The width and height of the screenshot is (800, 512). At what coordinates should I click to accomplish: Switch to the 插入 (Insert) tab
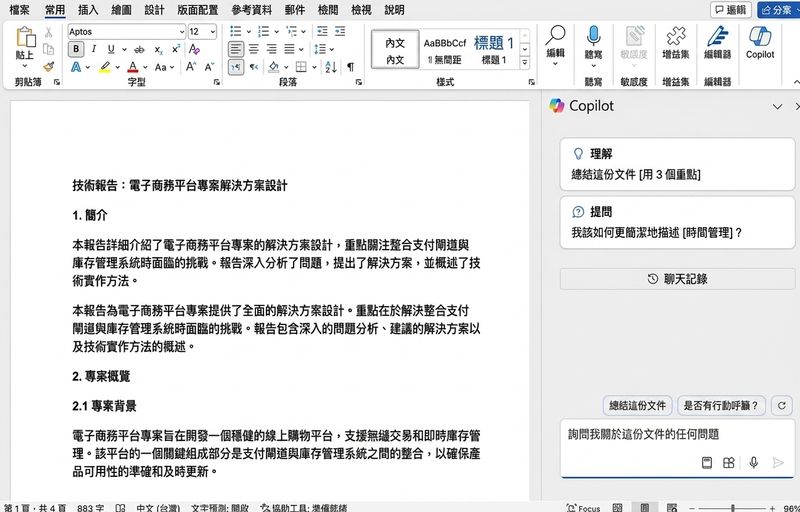[x=88, y=10]
